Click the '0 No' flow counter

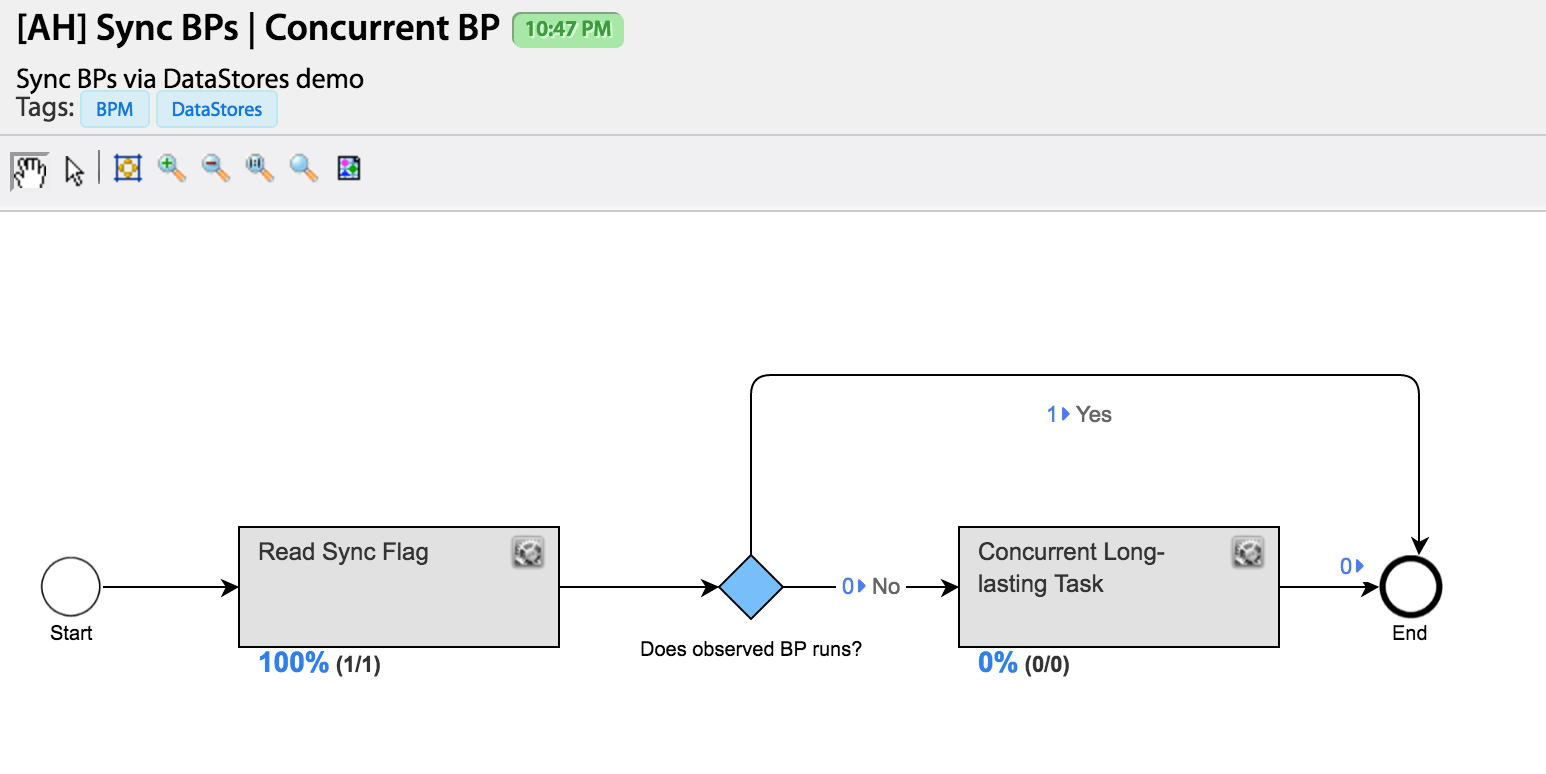[x=871, y=586]
